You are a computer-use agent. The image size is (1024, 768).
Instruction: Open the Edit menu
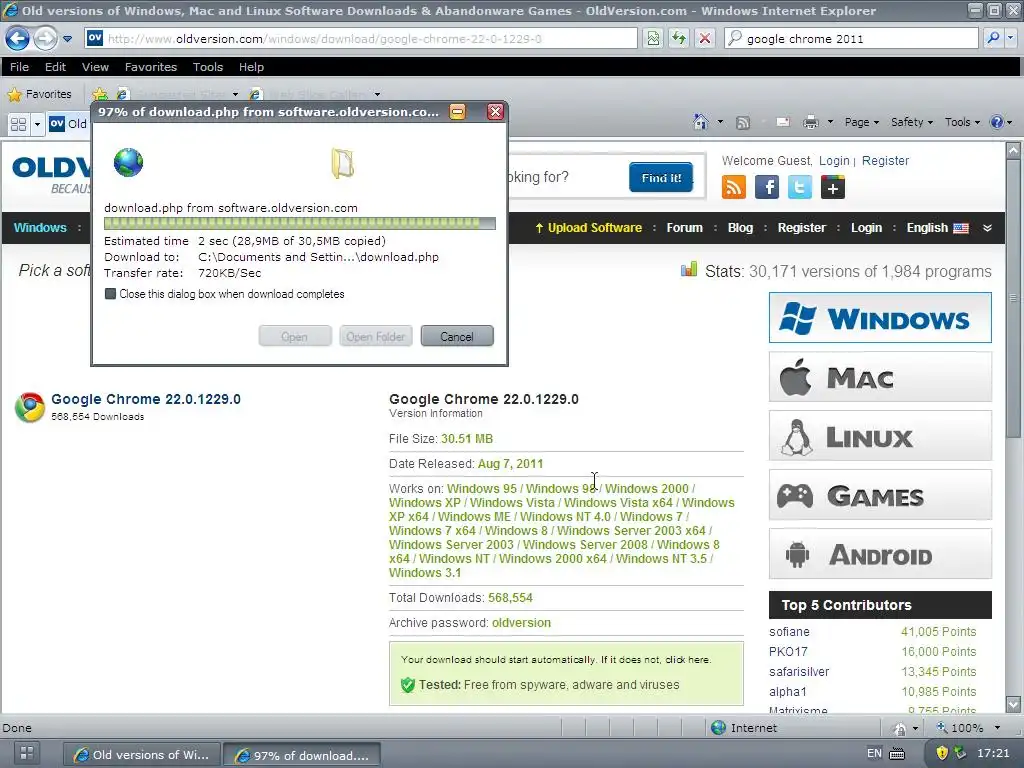click(x=56, y=67)
